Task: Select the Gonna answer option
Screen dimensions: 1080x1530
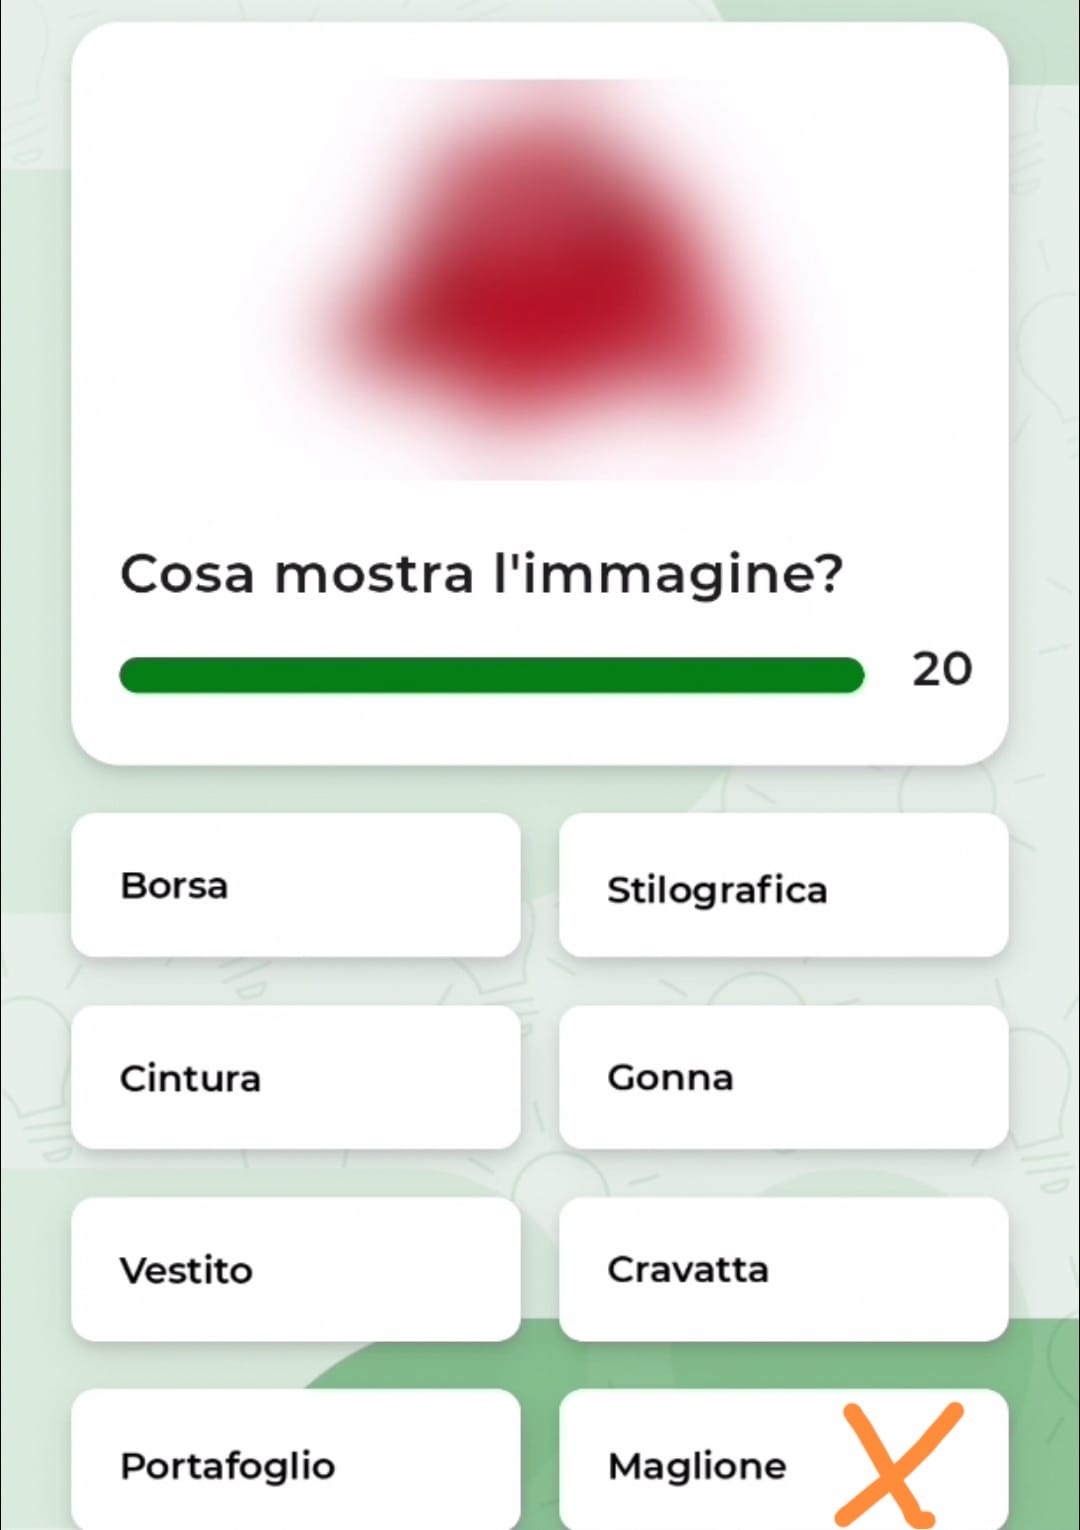Action: 783,1077
